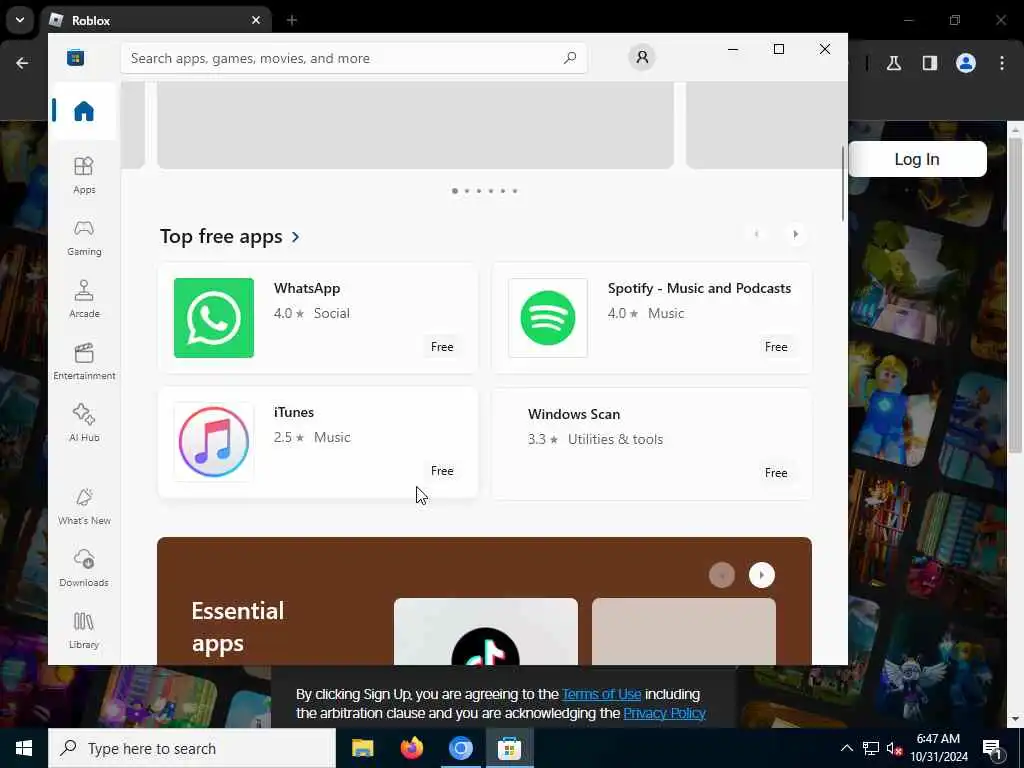
Task: Go back in Essential apps carousel
Action: tap(722, 575)
